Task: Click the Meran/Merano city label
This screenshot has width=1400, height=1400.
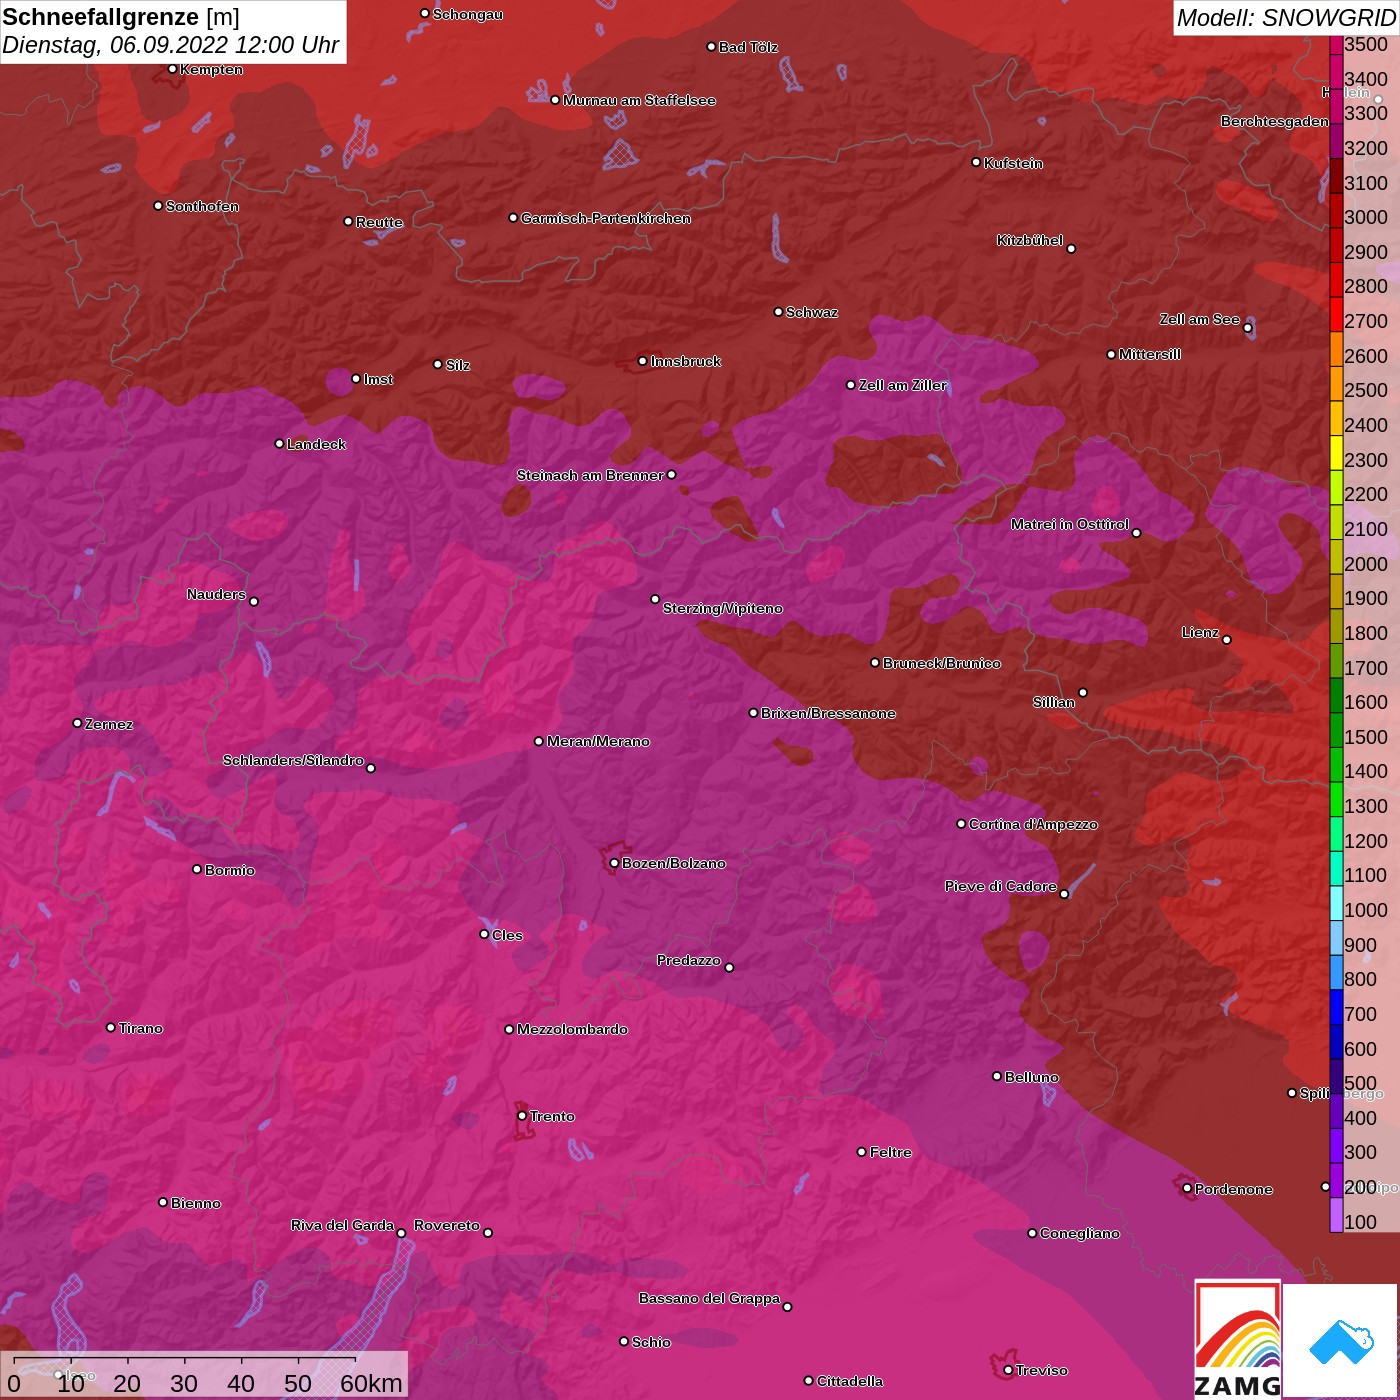Action: (x=598, y=741)
